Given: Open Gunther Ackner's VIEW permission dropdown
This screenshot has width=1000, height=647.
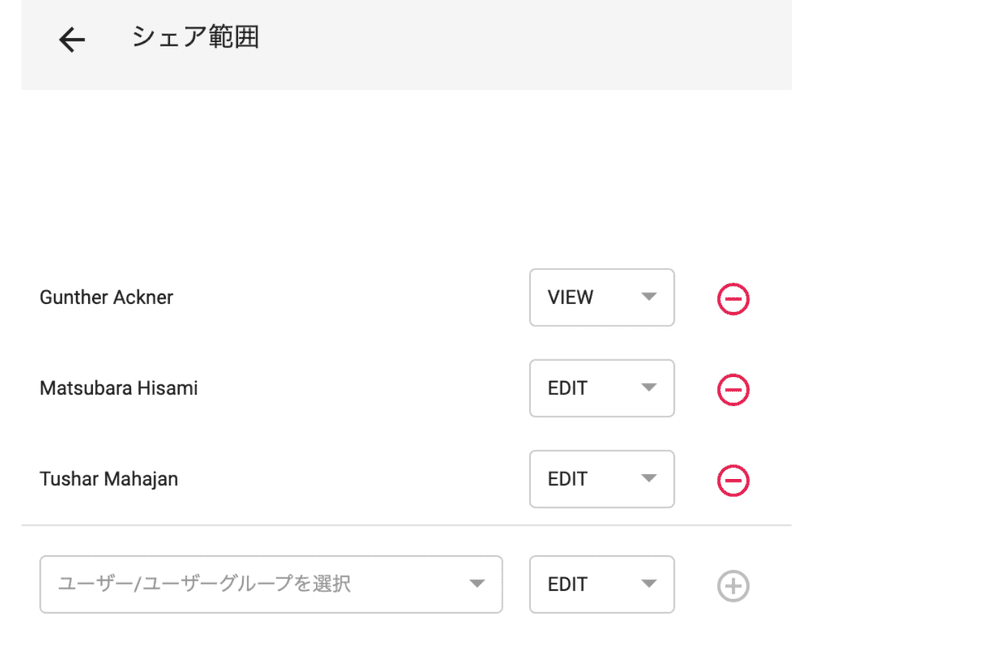Looking at the screenshot, I should coord(601,298).
